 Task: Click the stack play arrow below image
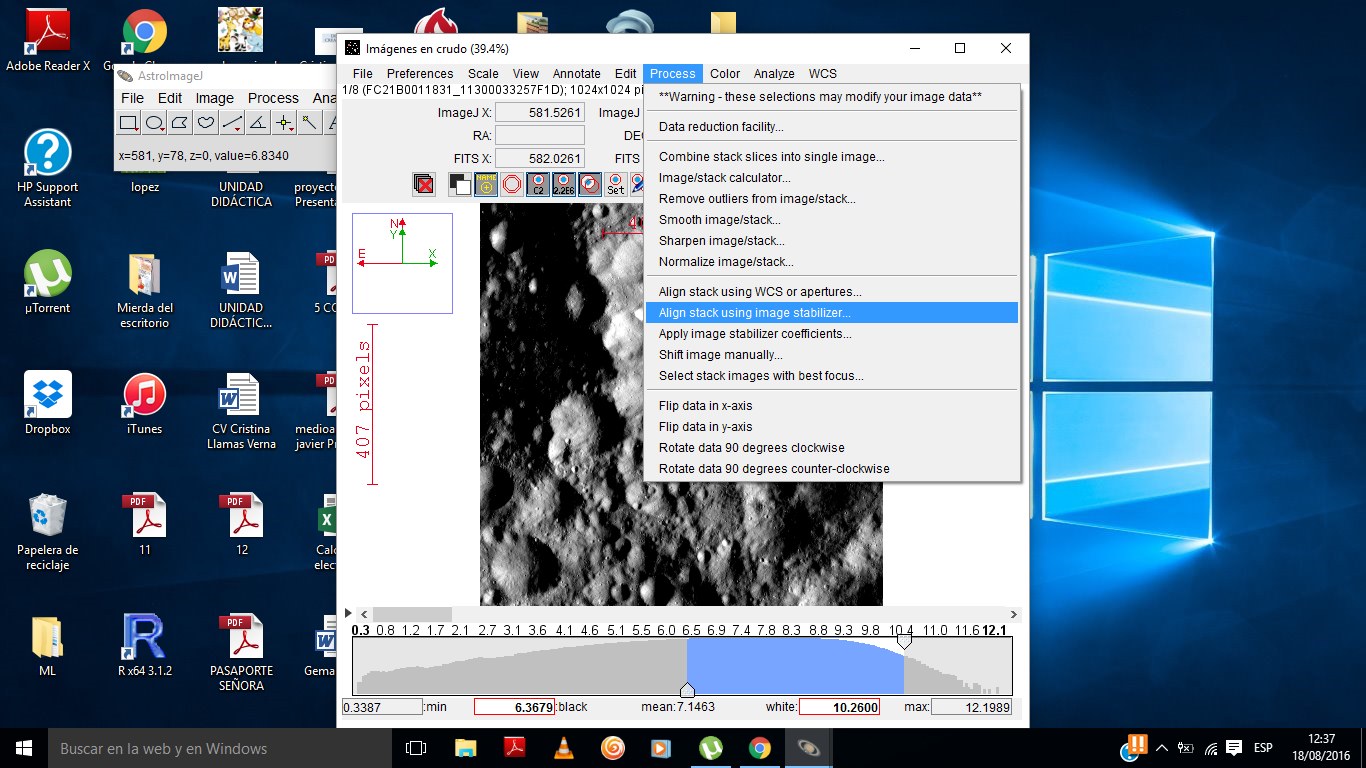[347, 613]
